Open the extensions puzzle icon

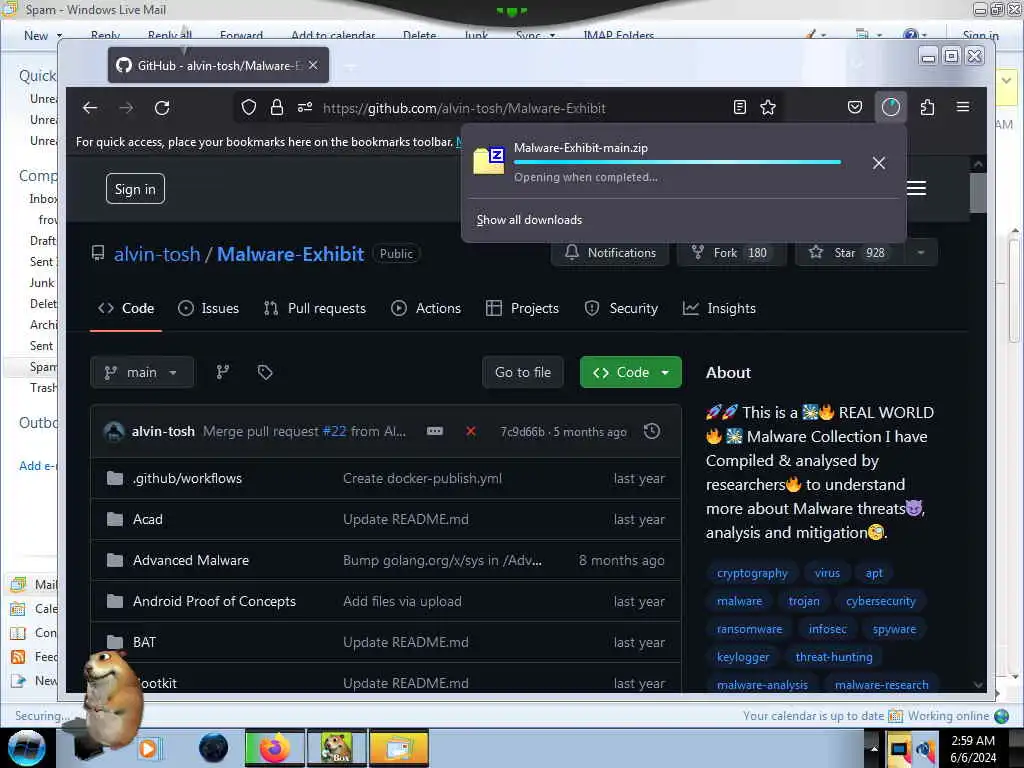click(x=927, y=107)
